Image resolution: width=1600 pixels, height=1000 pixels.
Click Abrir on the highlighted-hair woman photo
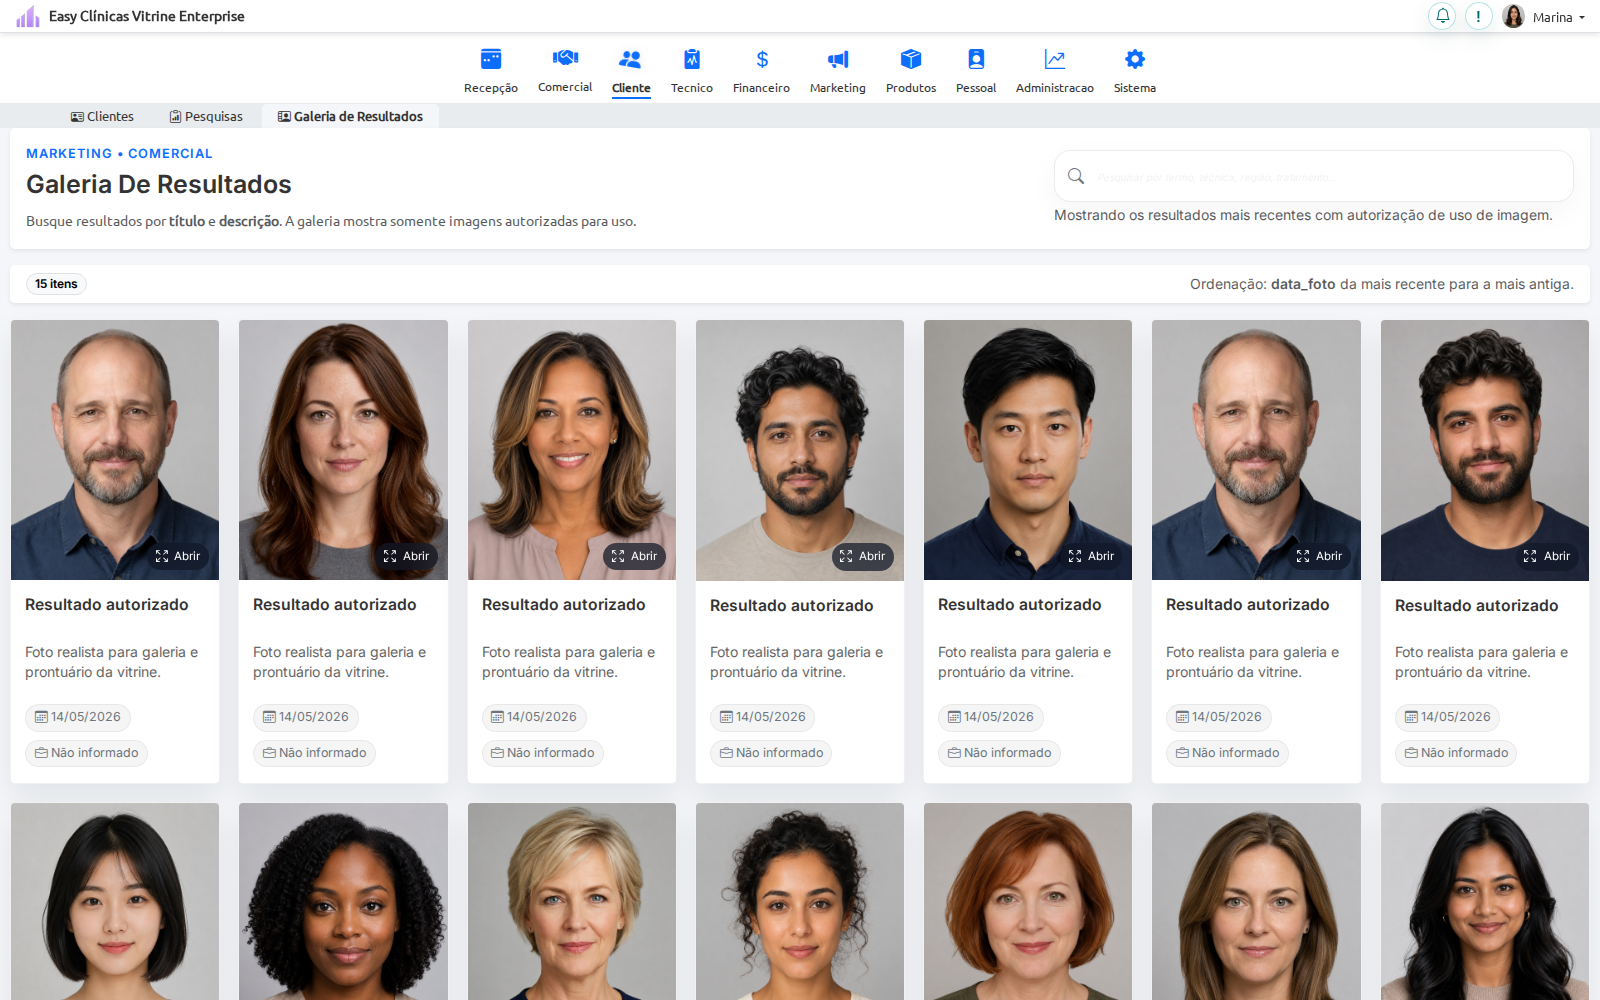(634, 556)
